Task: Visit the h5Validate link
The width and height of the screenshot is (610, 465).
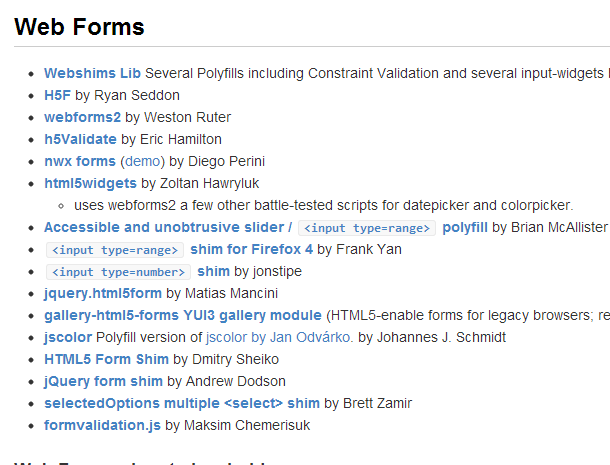Action: point(80,139)
